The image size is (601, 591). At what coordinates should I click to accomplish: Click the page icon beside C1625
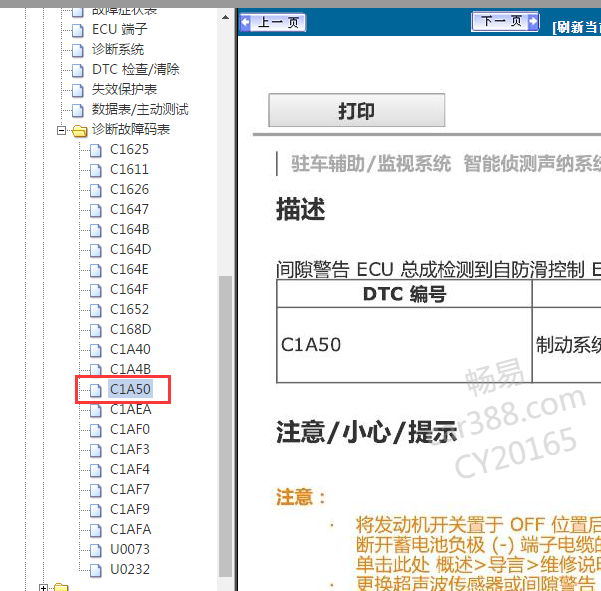pyautogui.click(x=96, y=150)
